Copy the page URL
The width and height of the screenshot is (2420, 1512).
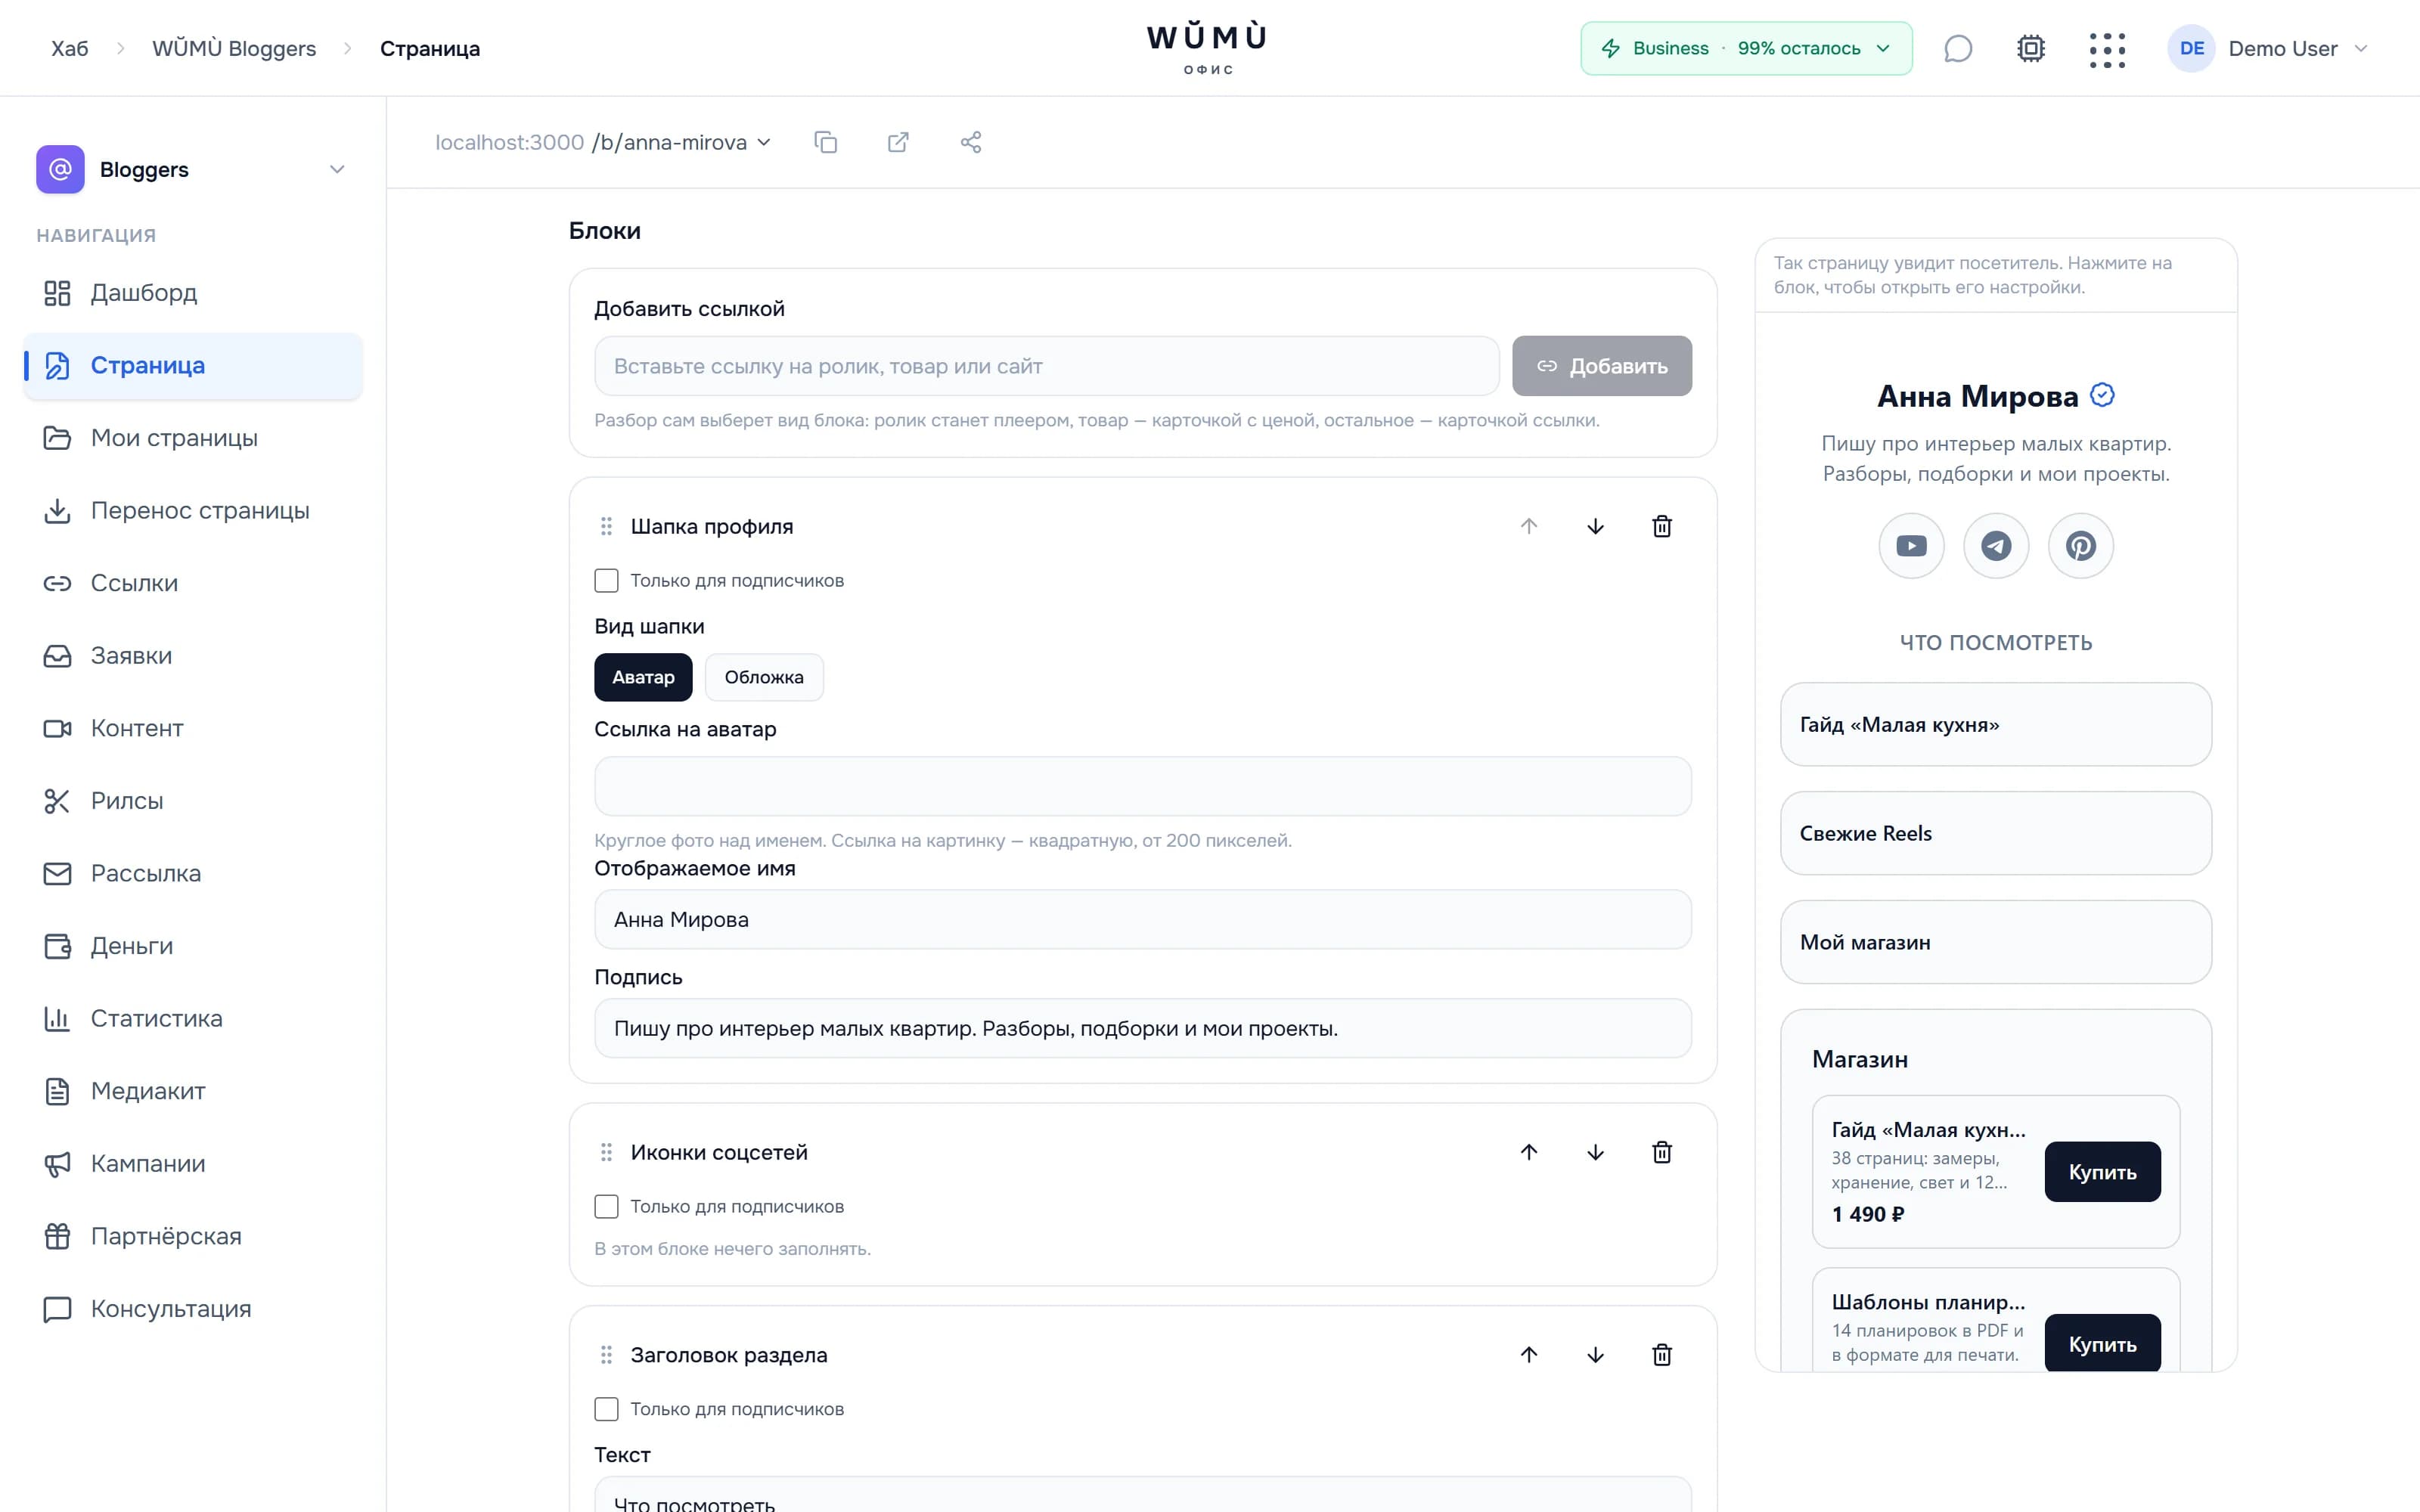825,142
